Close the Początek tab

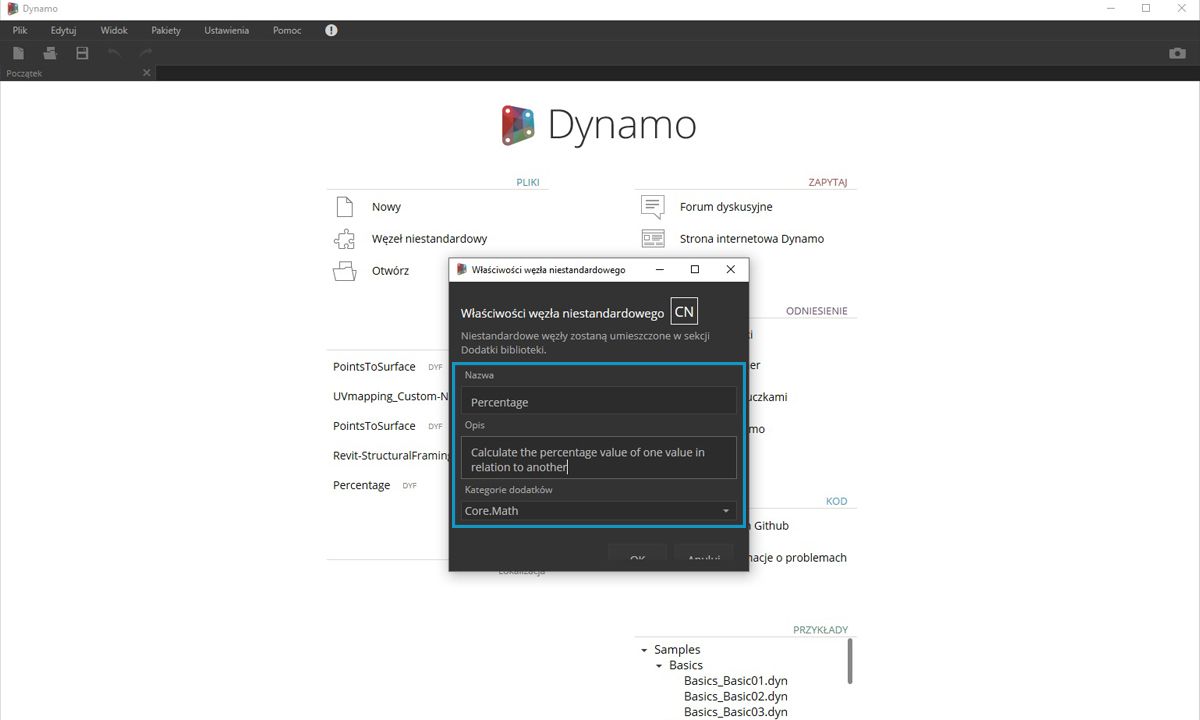point(147,73)
